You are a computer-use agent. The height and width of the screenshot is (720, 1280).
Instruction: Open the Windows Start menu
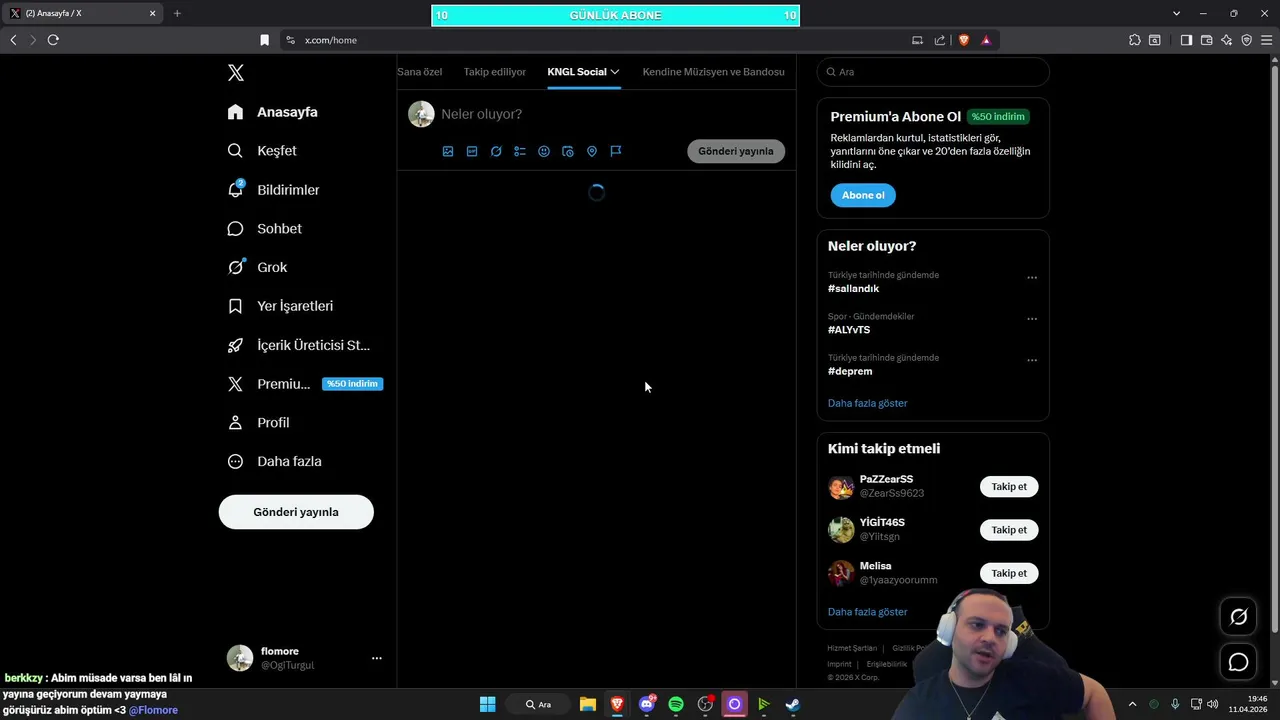tap(487, 704)
